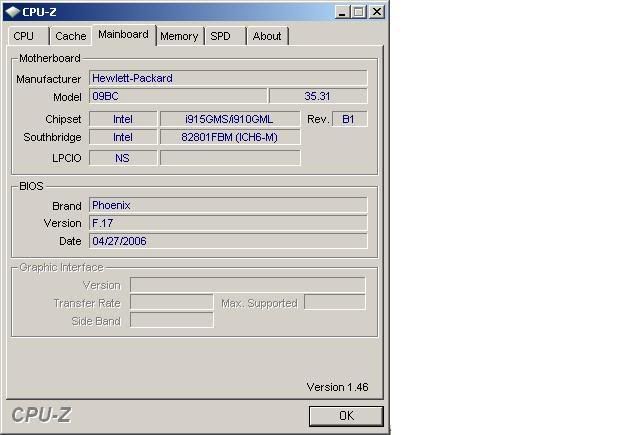Switch to the CPU tab
The image size is (640, 435).
[x=24, y=36]
